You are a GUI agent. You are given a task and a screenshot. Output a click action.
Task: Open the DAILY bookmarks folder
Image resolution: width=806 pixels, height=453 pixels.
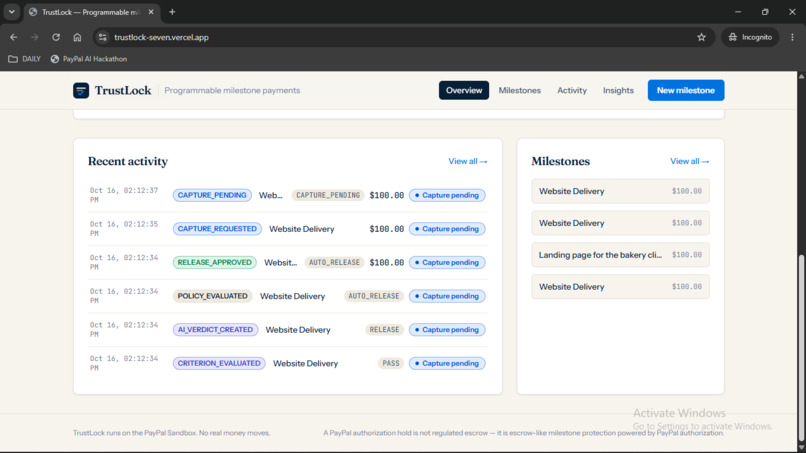pyautogui.click(x=24, y=59)
